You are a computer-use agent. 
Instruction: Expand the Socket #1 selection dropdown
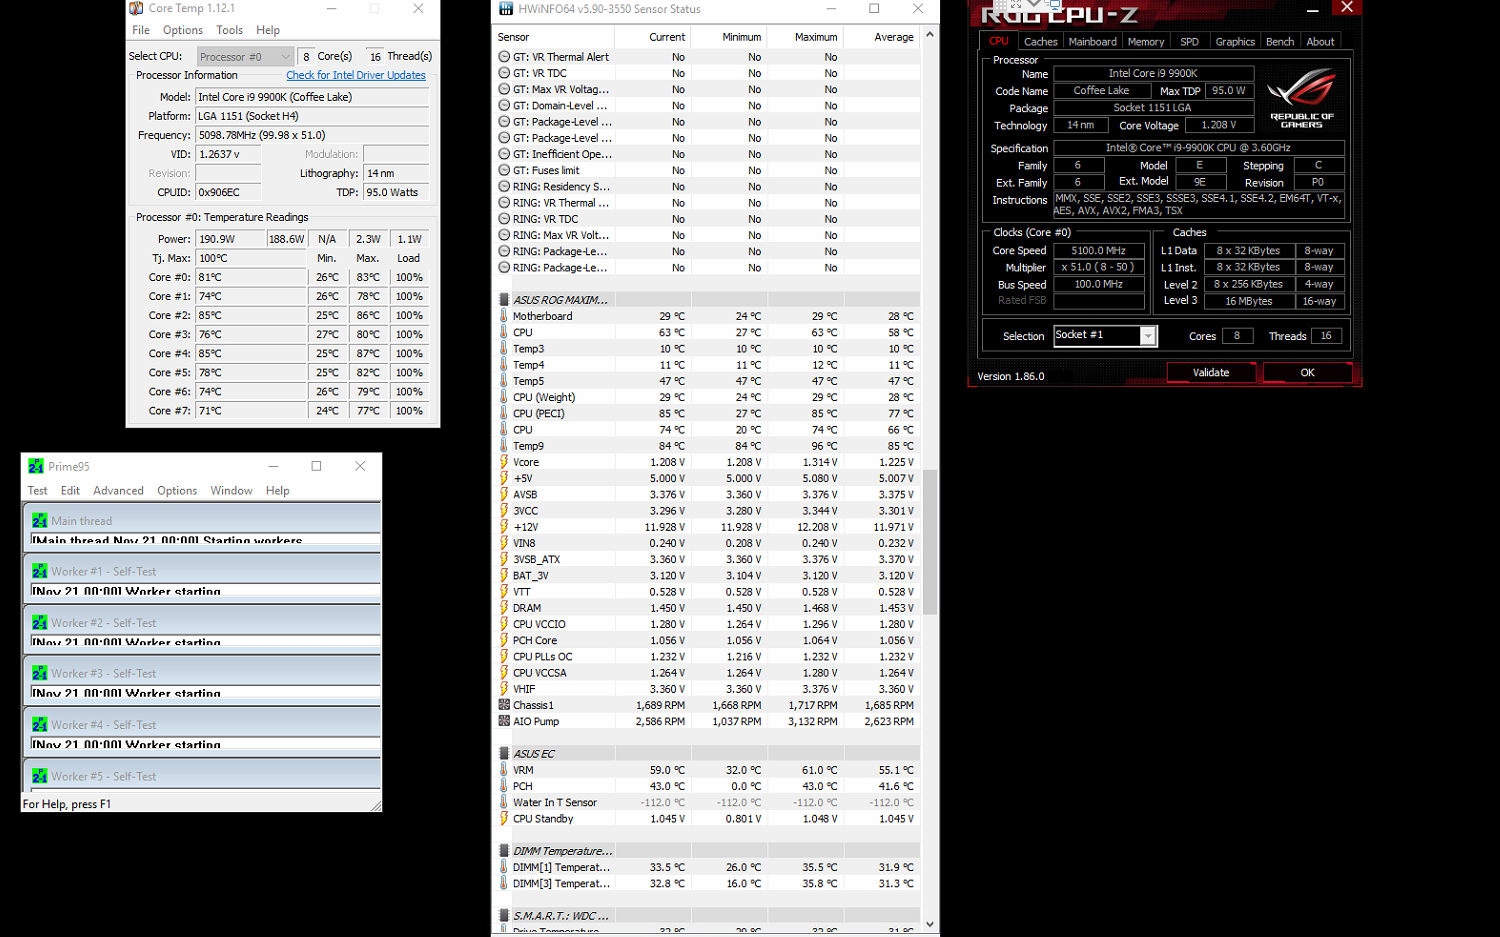pos(1147,336)
